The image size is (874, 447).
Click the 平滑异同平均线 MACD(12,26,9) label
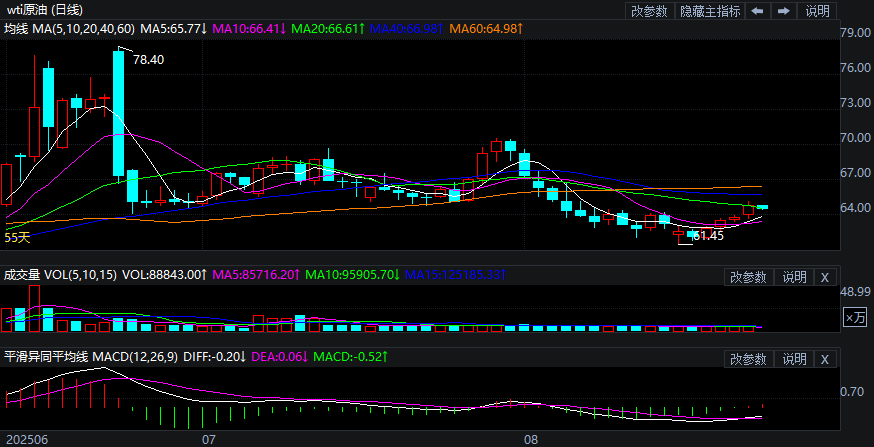[88, 356]
